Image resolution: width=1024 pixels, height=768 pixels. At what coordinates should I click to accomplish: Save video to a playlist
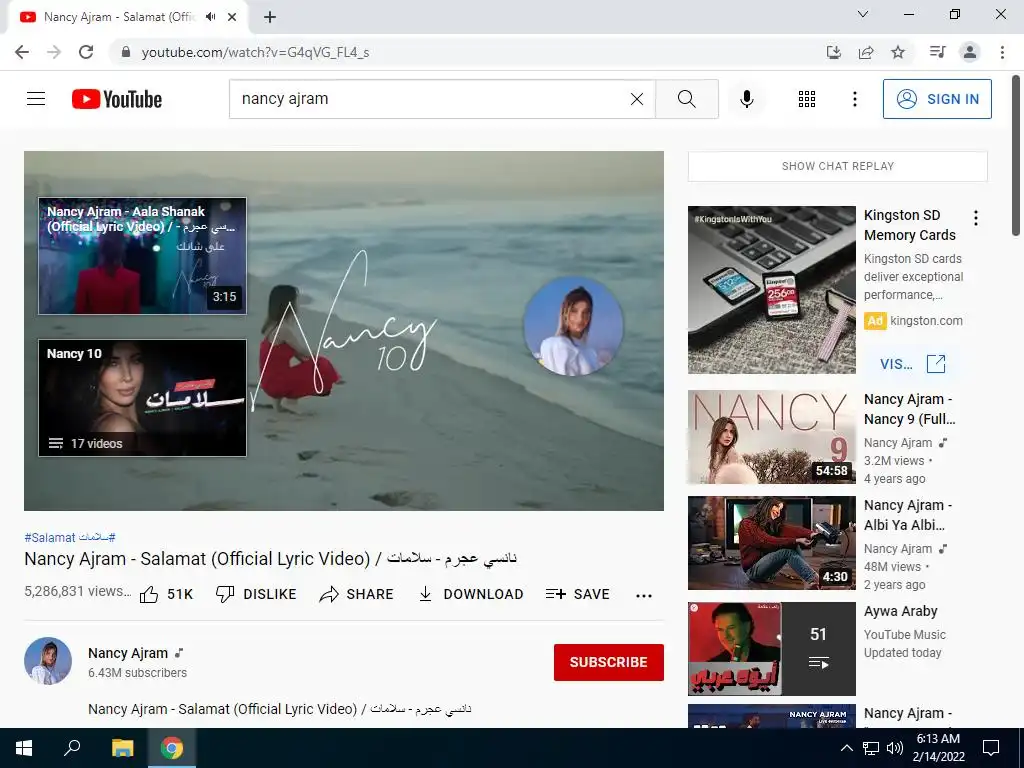point(578,594)
